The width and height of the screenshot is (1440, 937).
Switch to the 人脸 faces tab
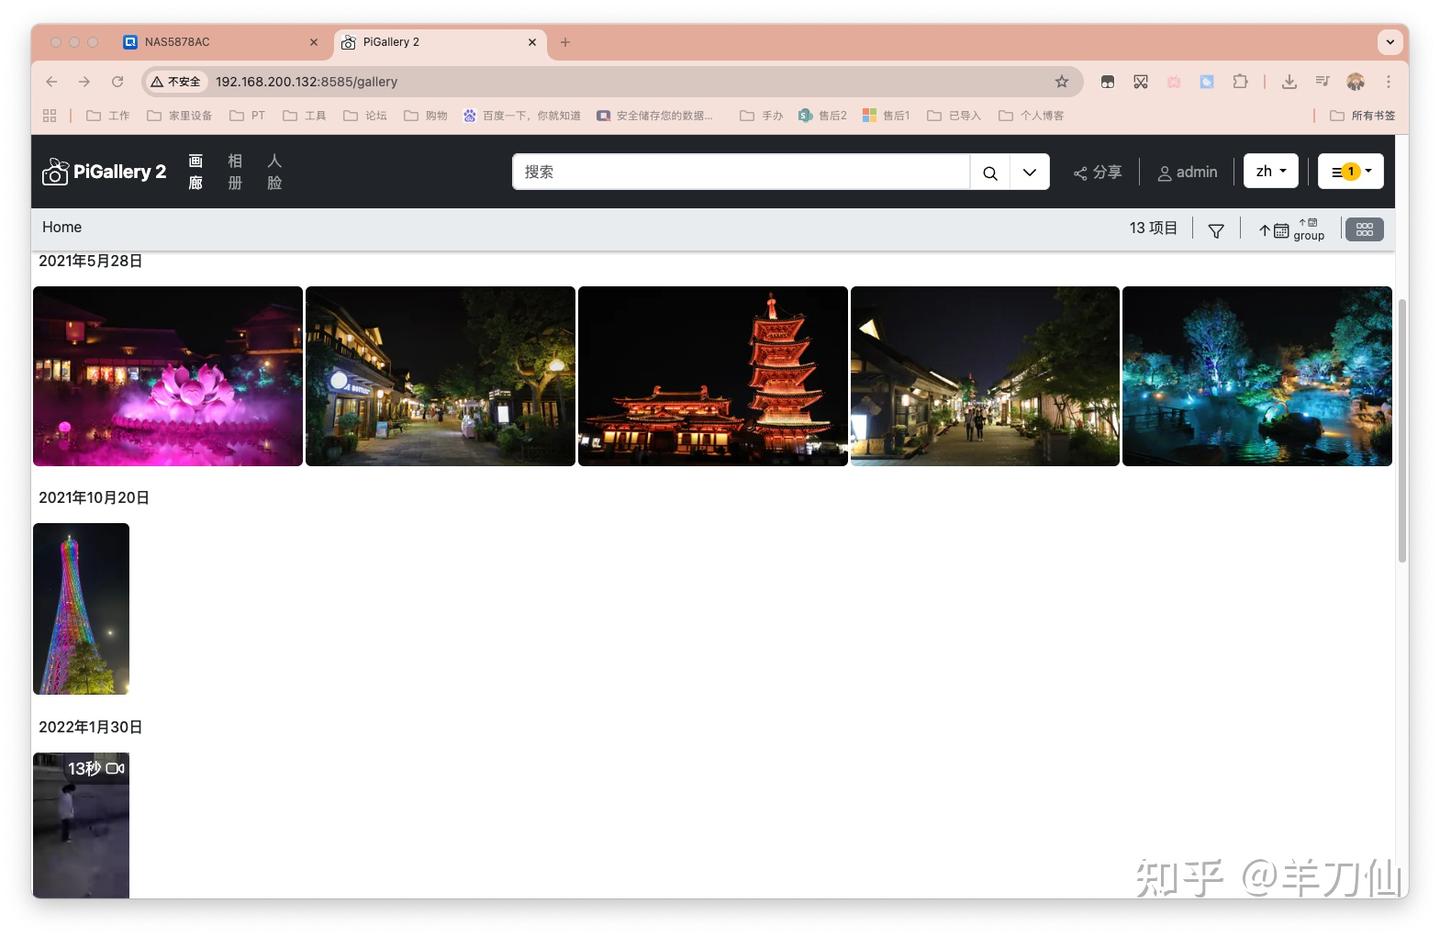tap(274, 171)
